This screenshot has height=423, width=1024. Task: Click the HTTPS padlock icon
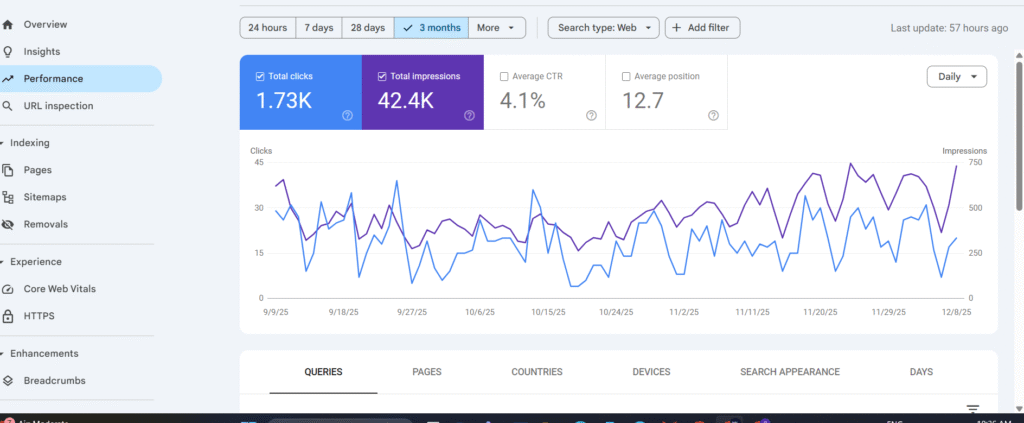(x=8, y=316)
